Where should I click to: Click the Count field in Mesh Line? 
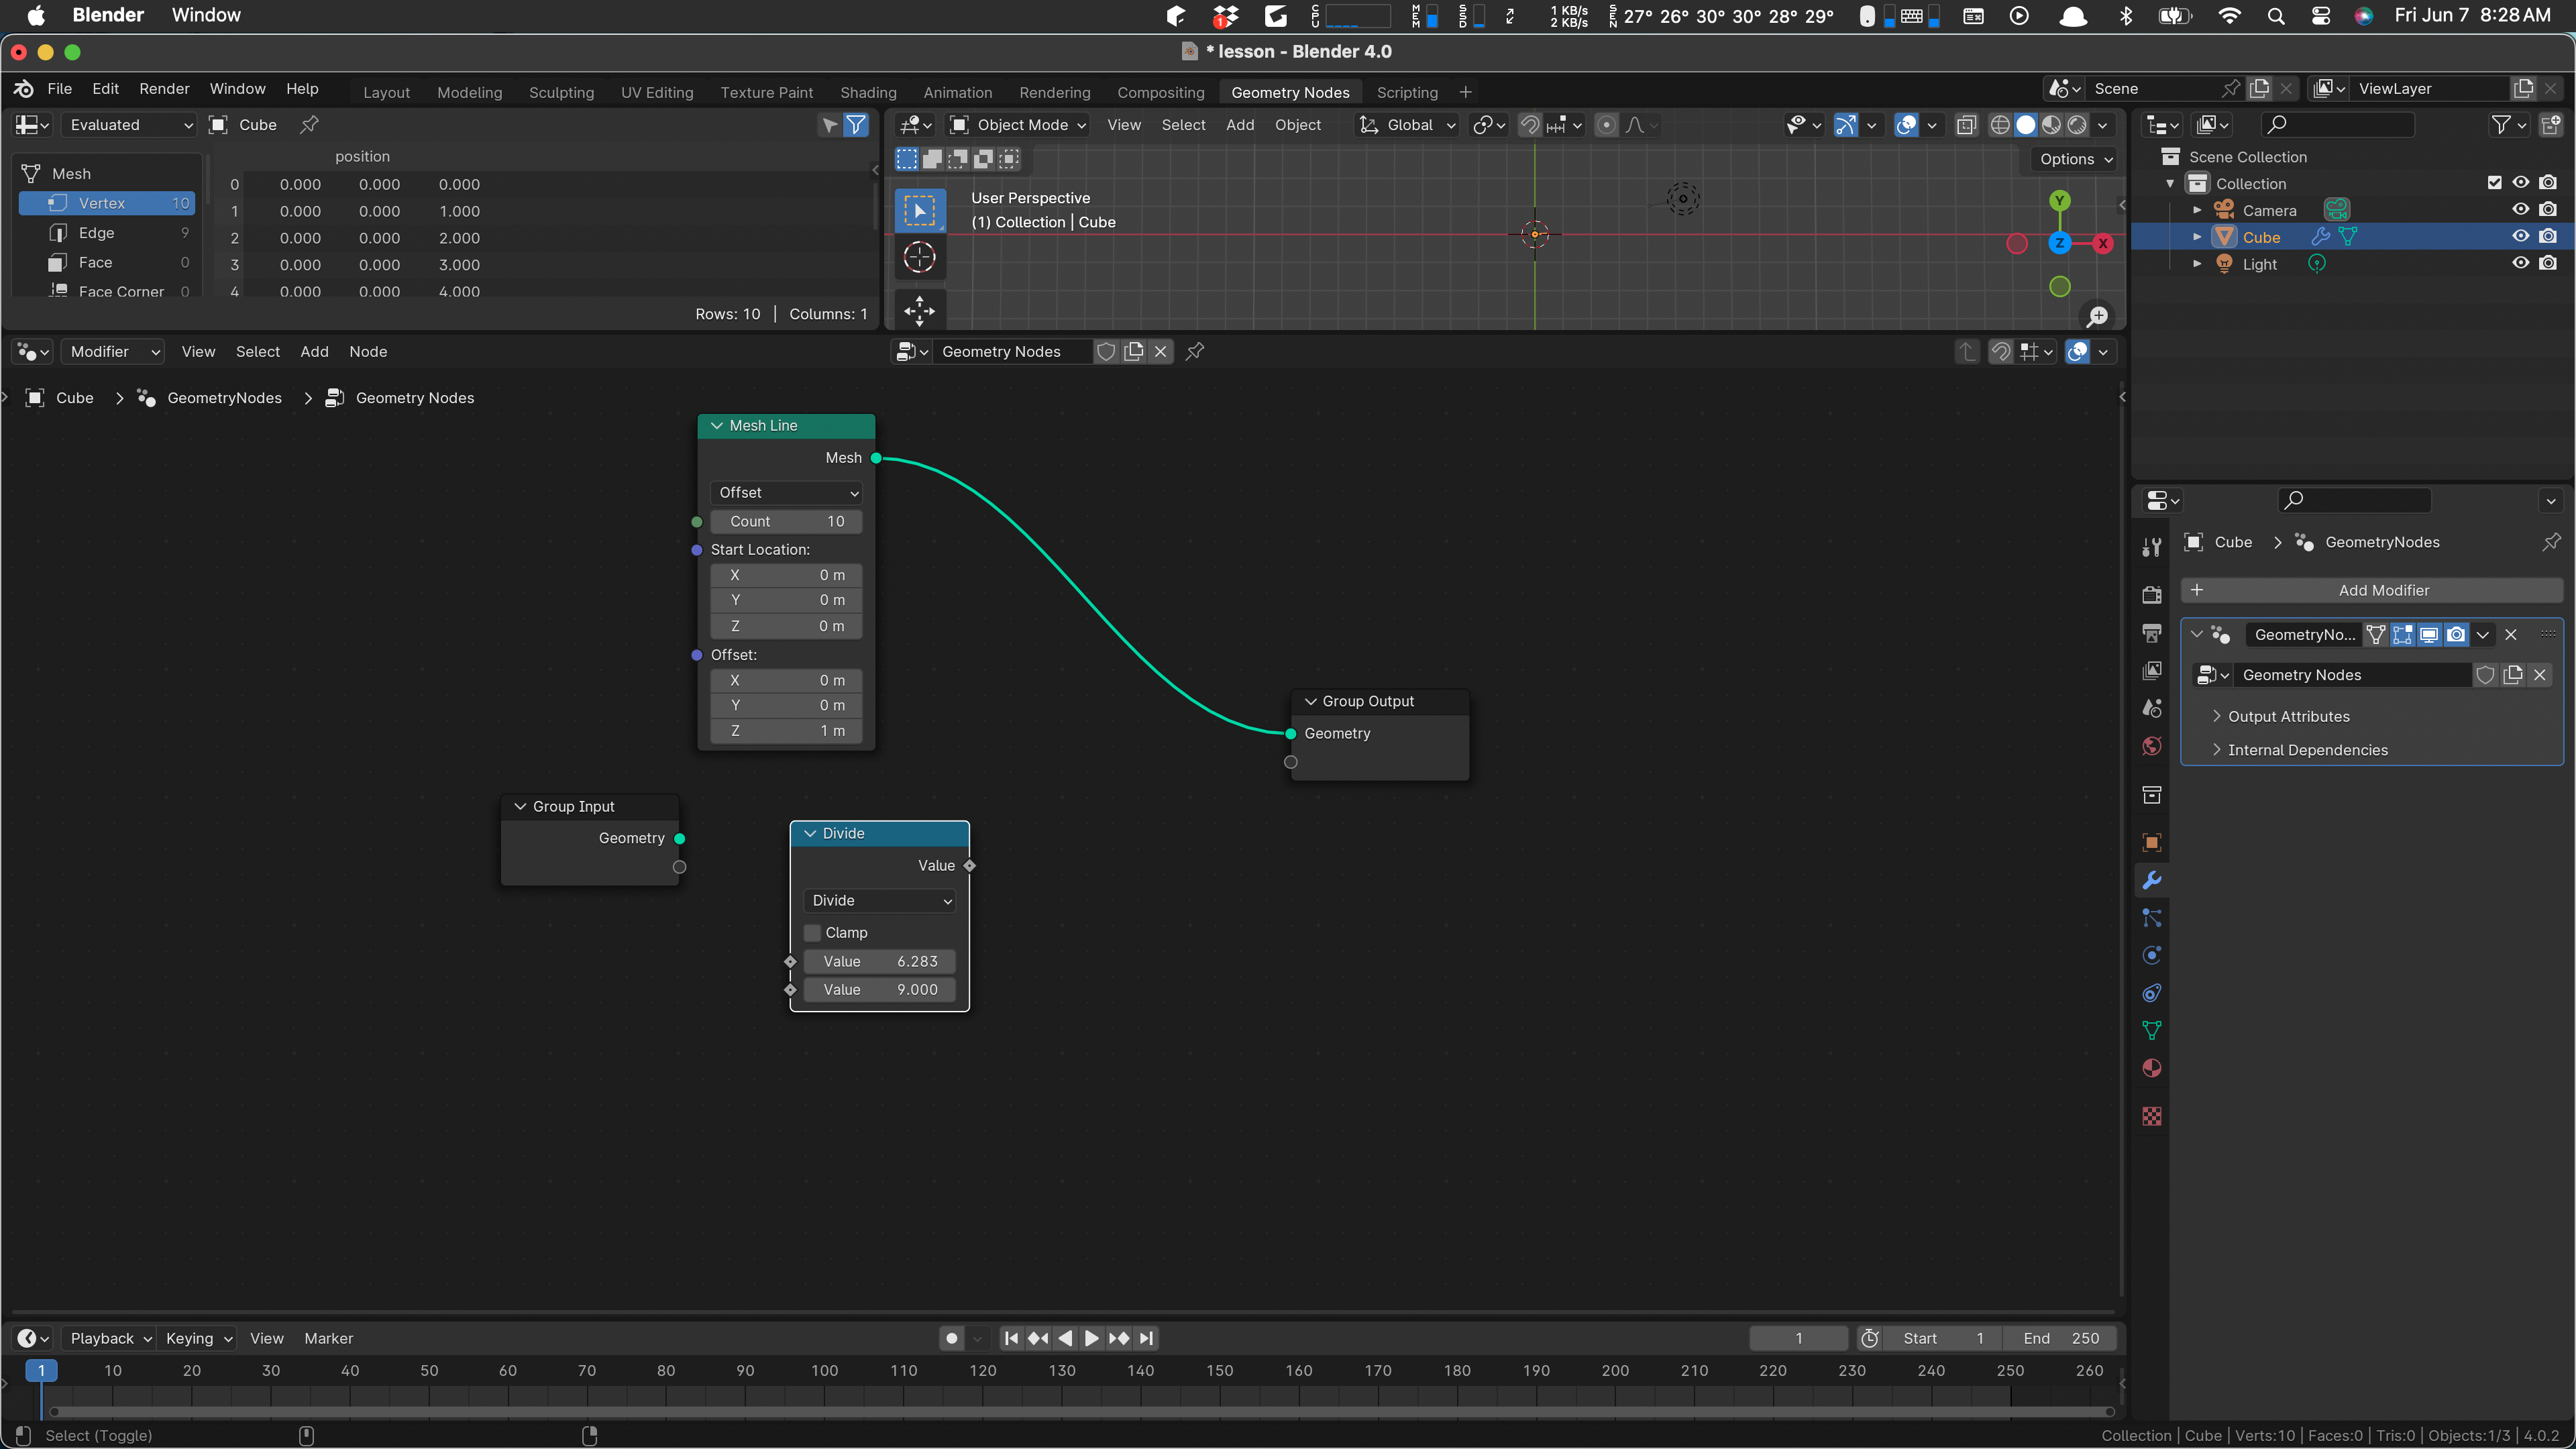786,521
